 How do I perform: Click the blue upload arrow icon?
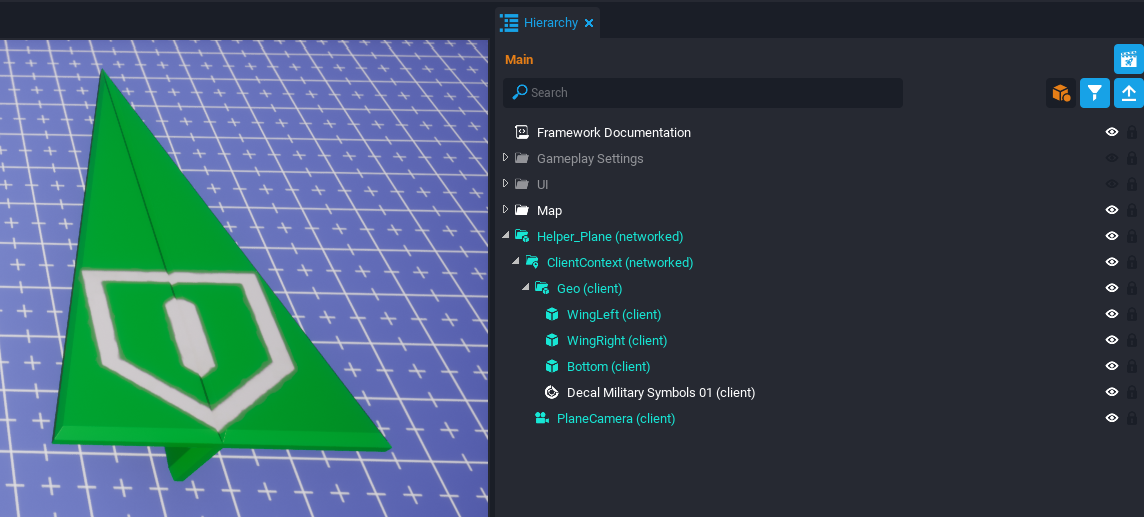(1128, 93)
